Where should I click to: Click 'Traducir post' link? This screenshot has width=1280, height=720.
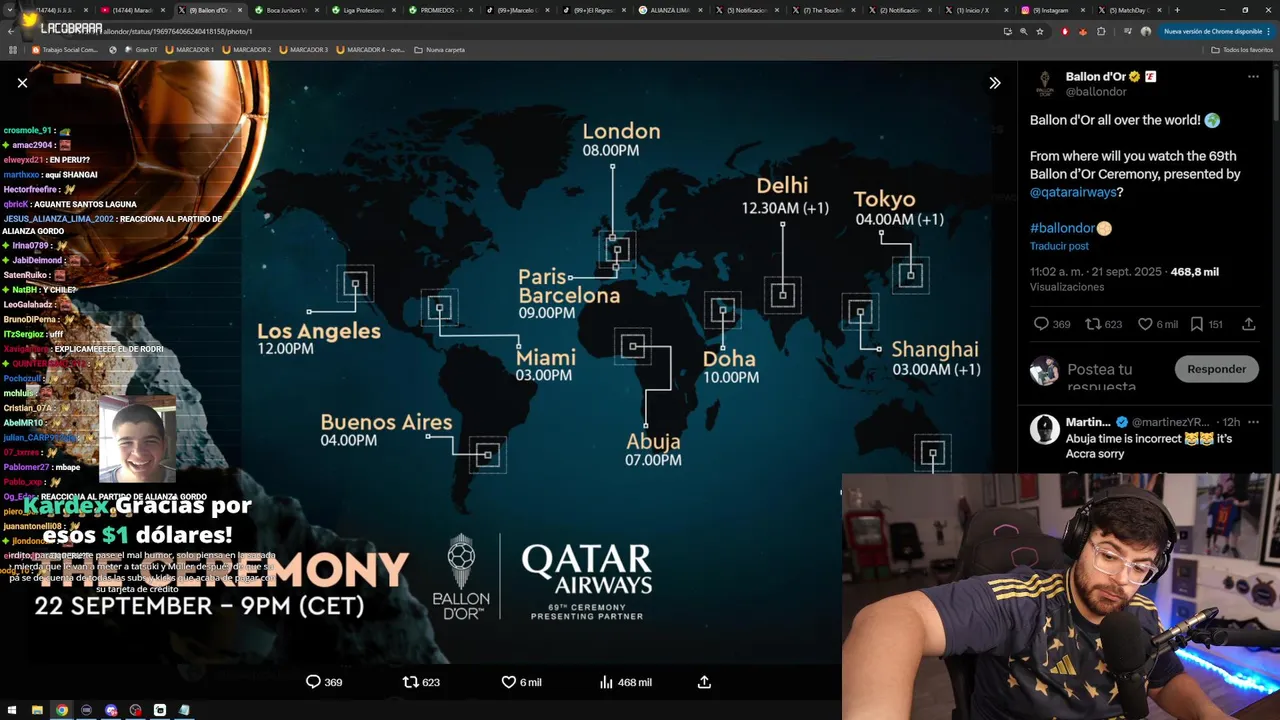(1059, 246)
